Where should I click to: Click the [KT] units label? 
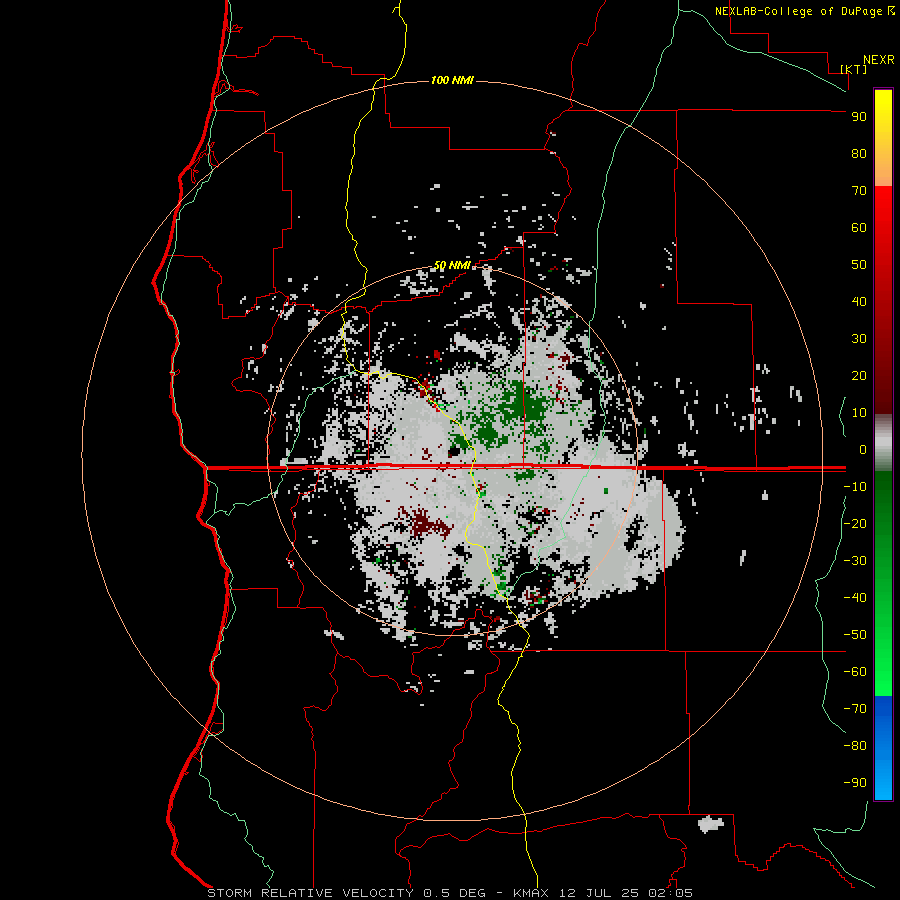[854, 69]
